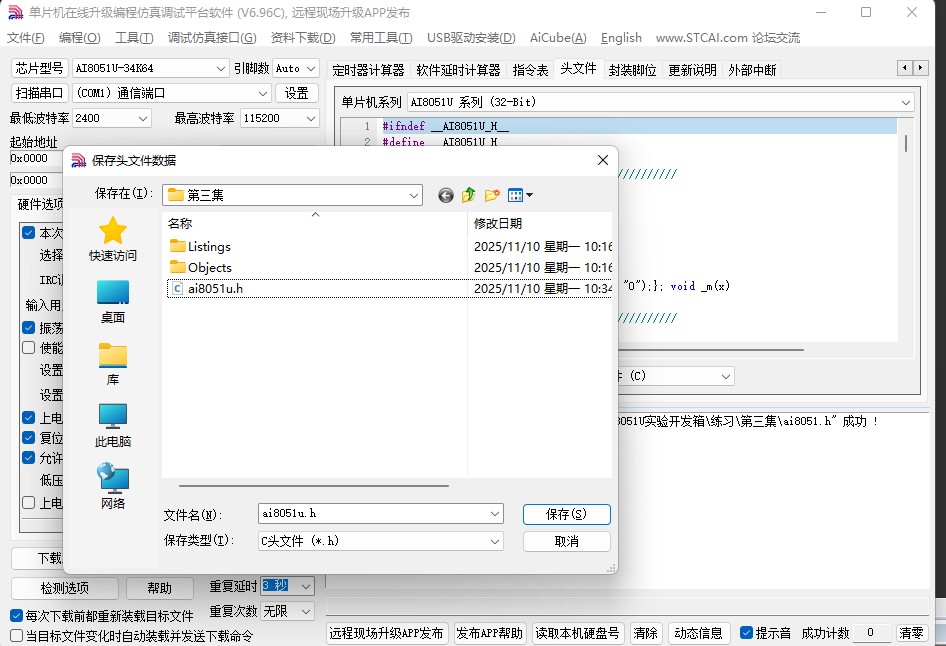Go up one folder level icon

[468, 195]
